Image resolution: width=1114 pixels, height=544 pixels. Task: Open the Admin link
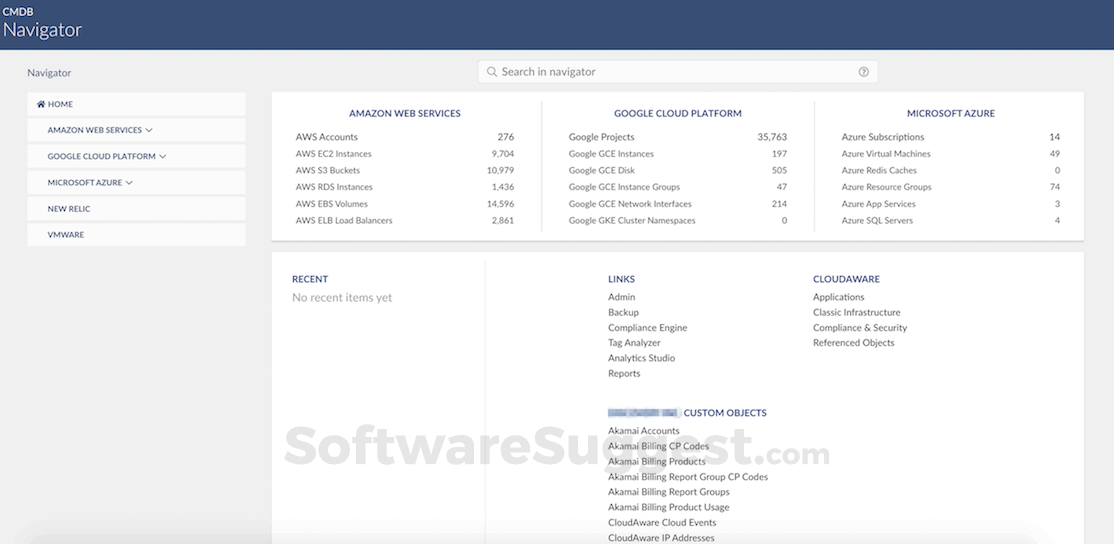click(622, 297)
